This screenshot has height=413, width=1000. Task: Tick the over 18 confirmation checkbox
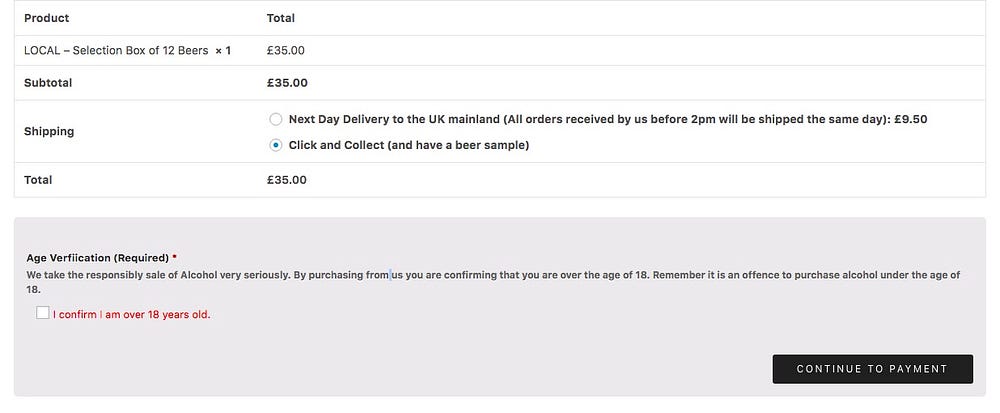(42, 313)
